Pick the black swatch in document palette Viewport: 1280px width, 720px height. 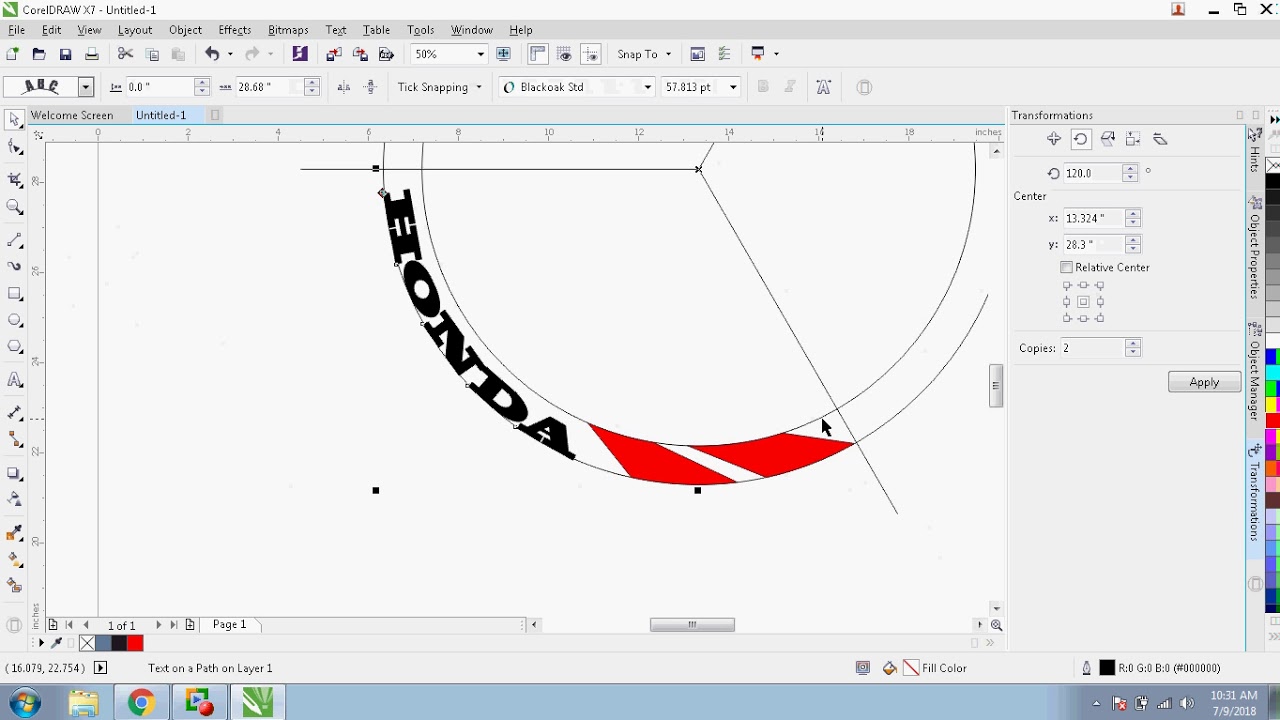click(x=119, y=643)
